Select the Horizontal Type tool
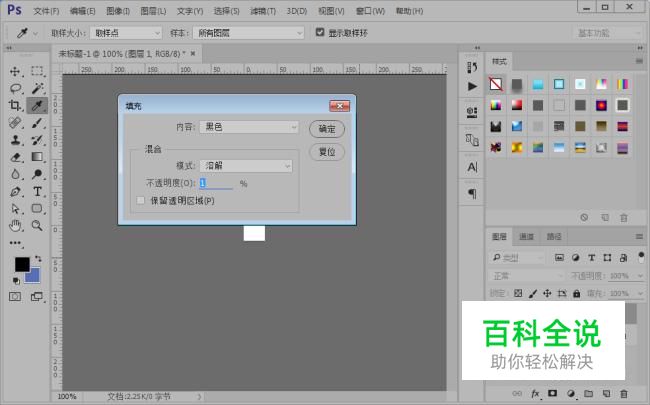This screenshot has height=405, width=650. 37,192
